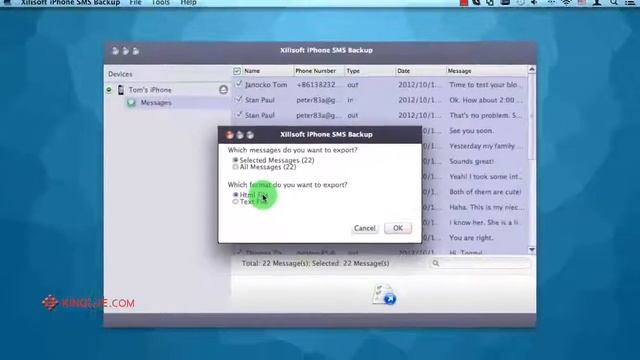
Task: Uncheck the Janocko Tom message row
Action: (239, 84)
